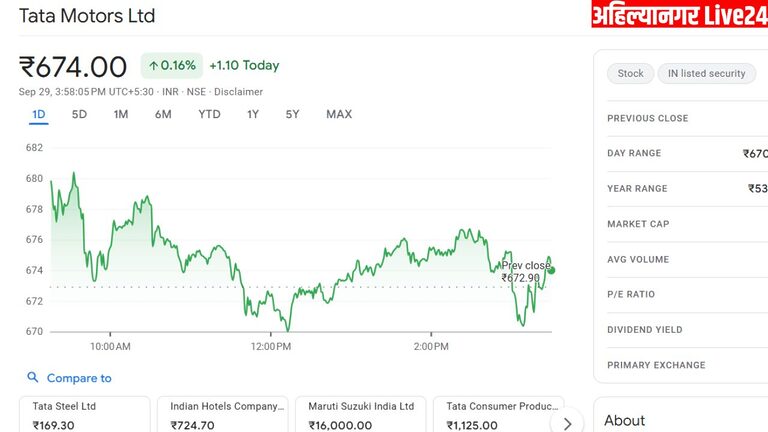Screen dimensions: 768x432
Task: Open the 5Y chart view
Action: pos(292,114)
